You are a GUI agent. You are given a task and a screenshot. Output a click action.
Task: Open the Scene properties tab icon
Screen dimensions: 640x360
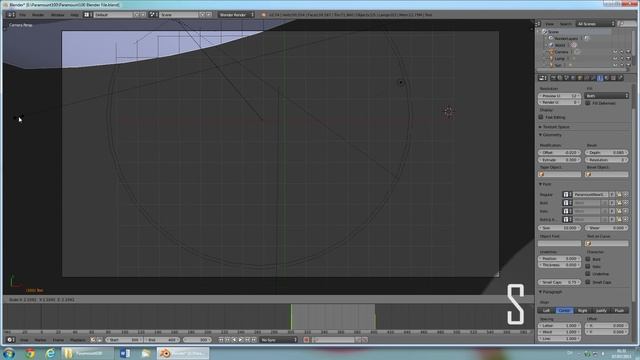(x=566, y=78)
